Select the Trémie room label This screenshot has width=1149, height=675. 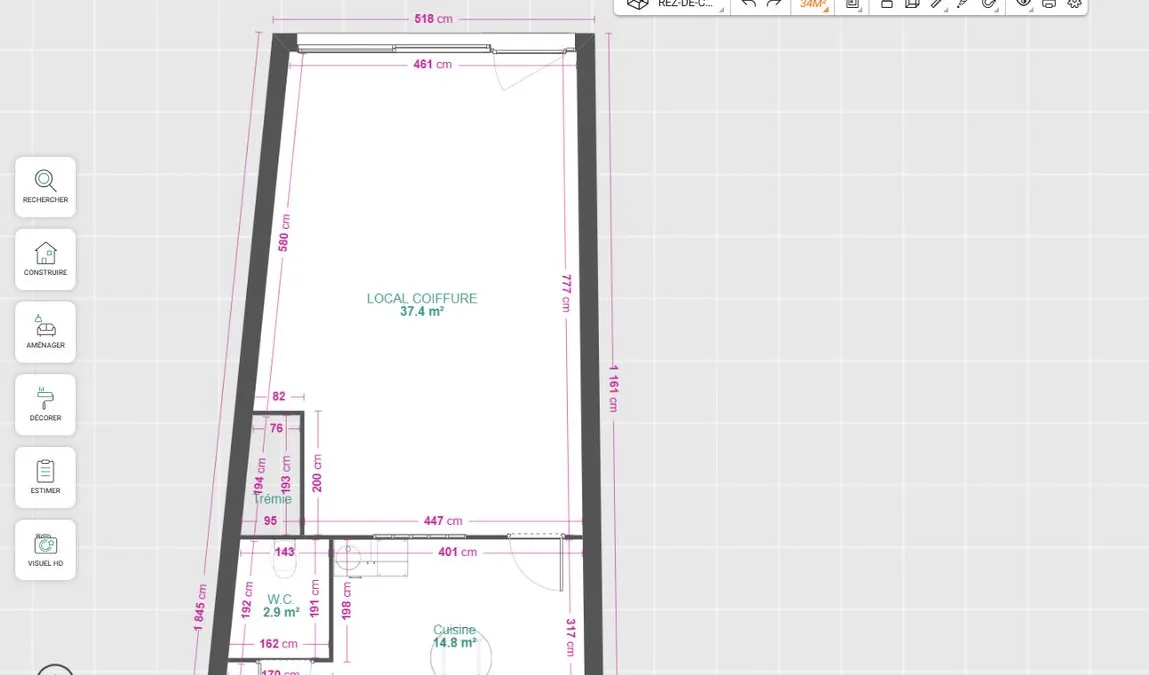coord(273,499)
